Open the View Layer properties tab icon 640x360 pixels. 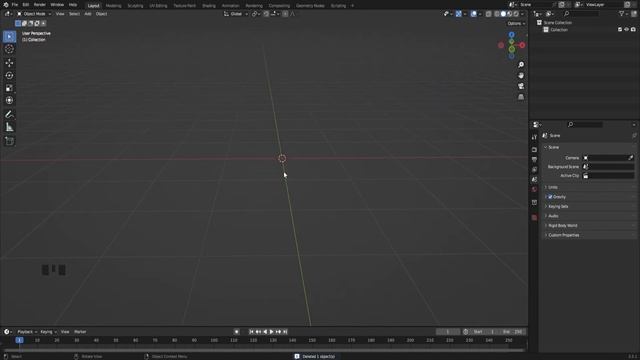click(534, 169)
